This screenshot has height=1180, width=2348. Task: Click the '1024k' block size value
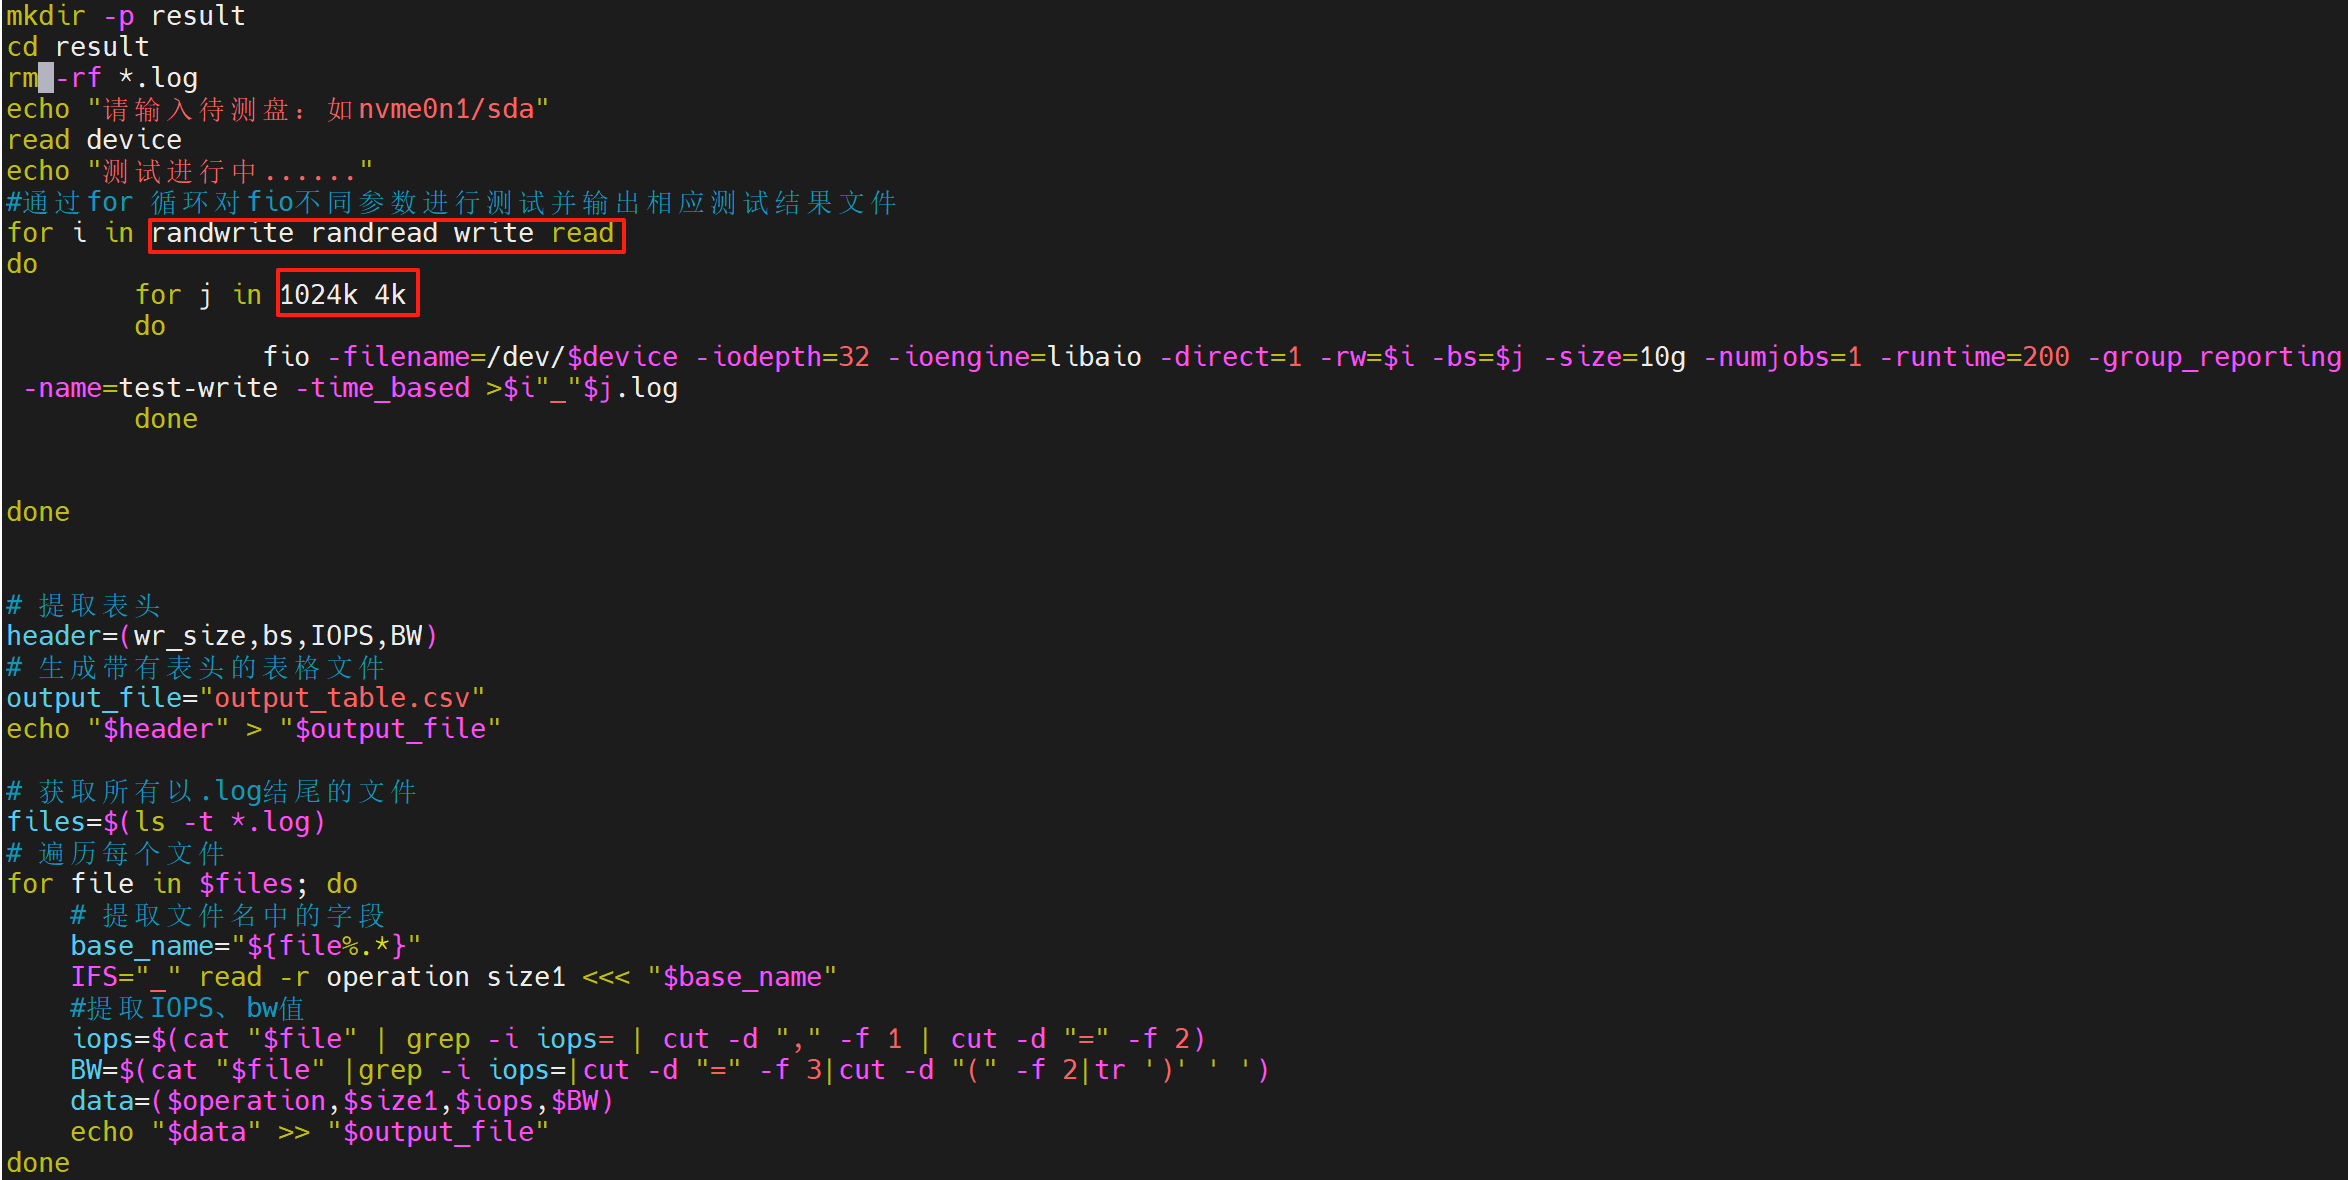click(x=318, y=295)
